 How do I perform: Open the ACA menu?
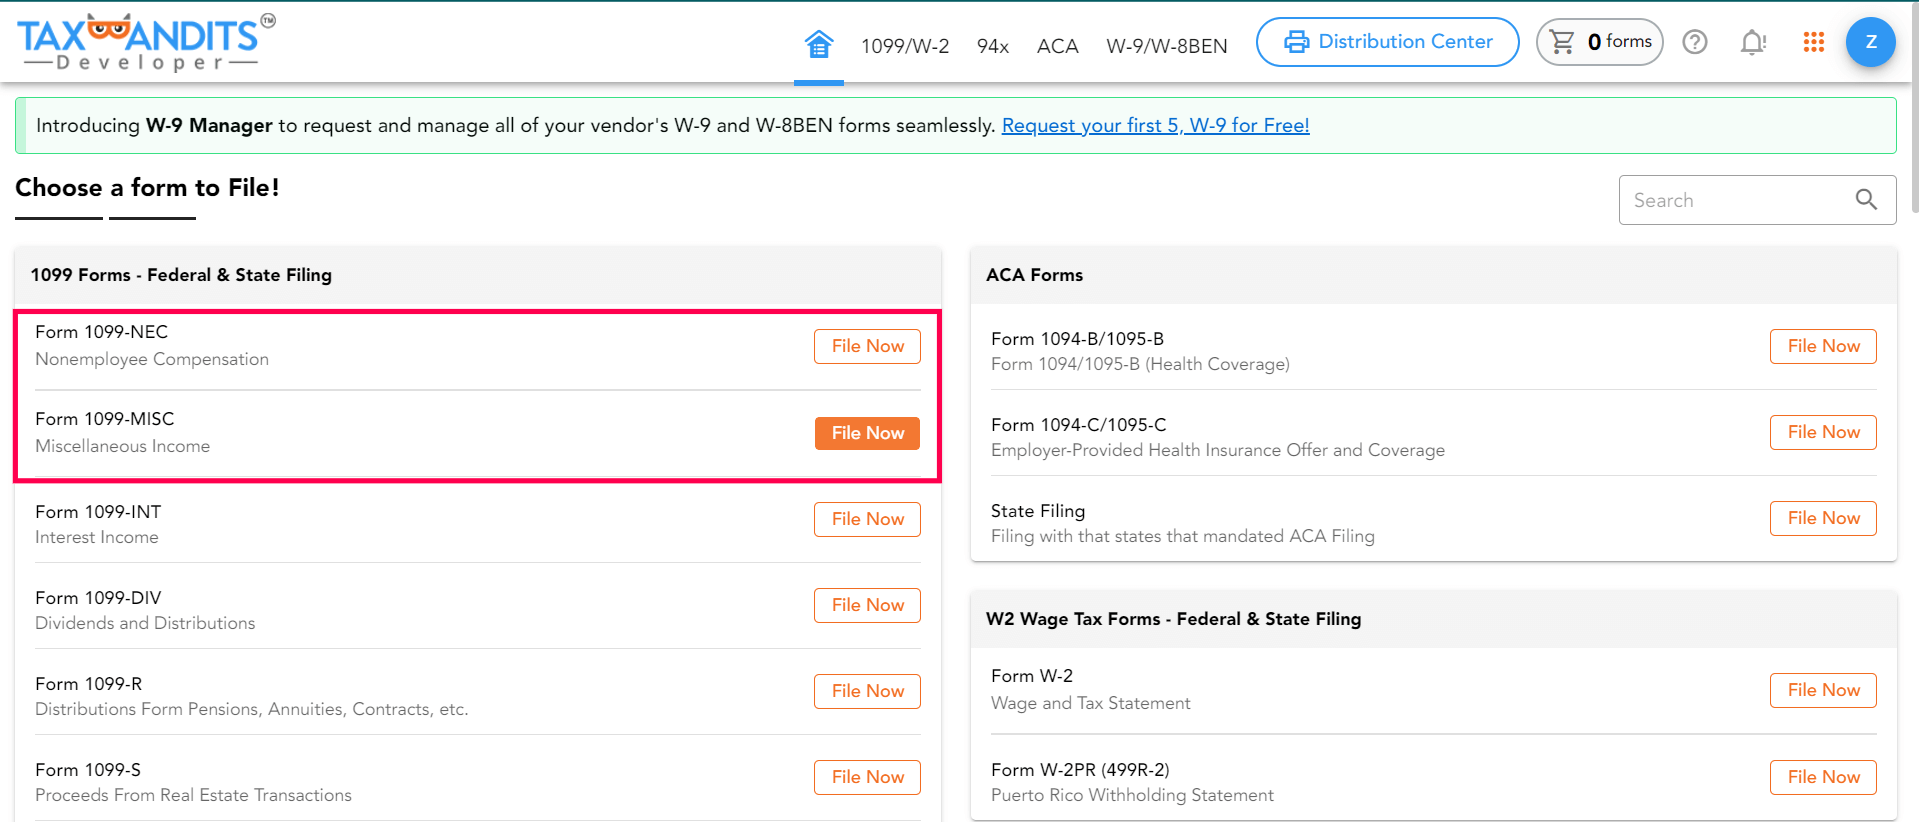tap(1057, 46)
